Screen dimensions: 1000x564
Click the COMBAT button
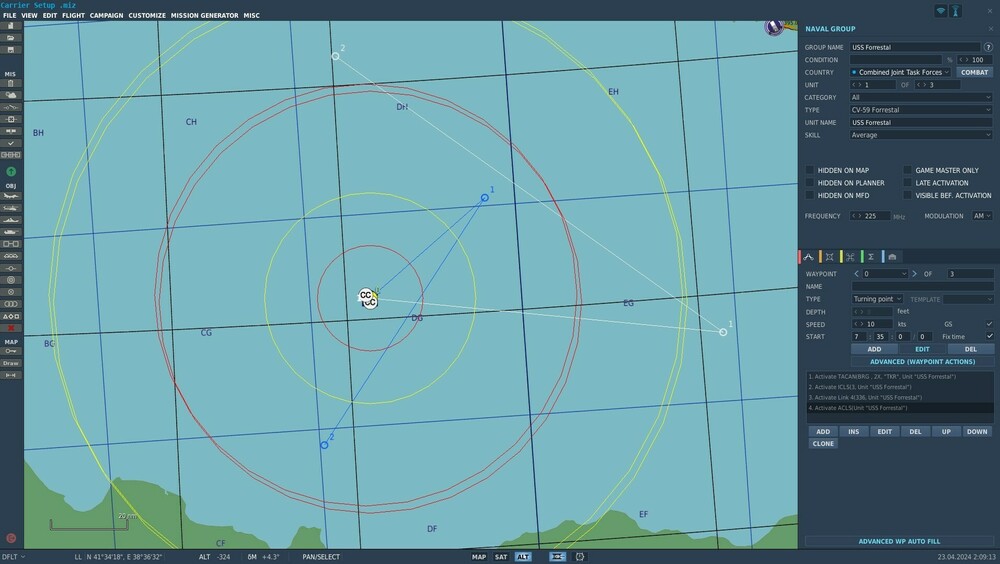[x=974, y=72]
